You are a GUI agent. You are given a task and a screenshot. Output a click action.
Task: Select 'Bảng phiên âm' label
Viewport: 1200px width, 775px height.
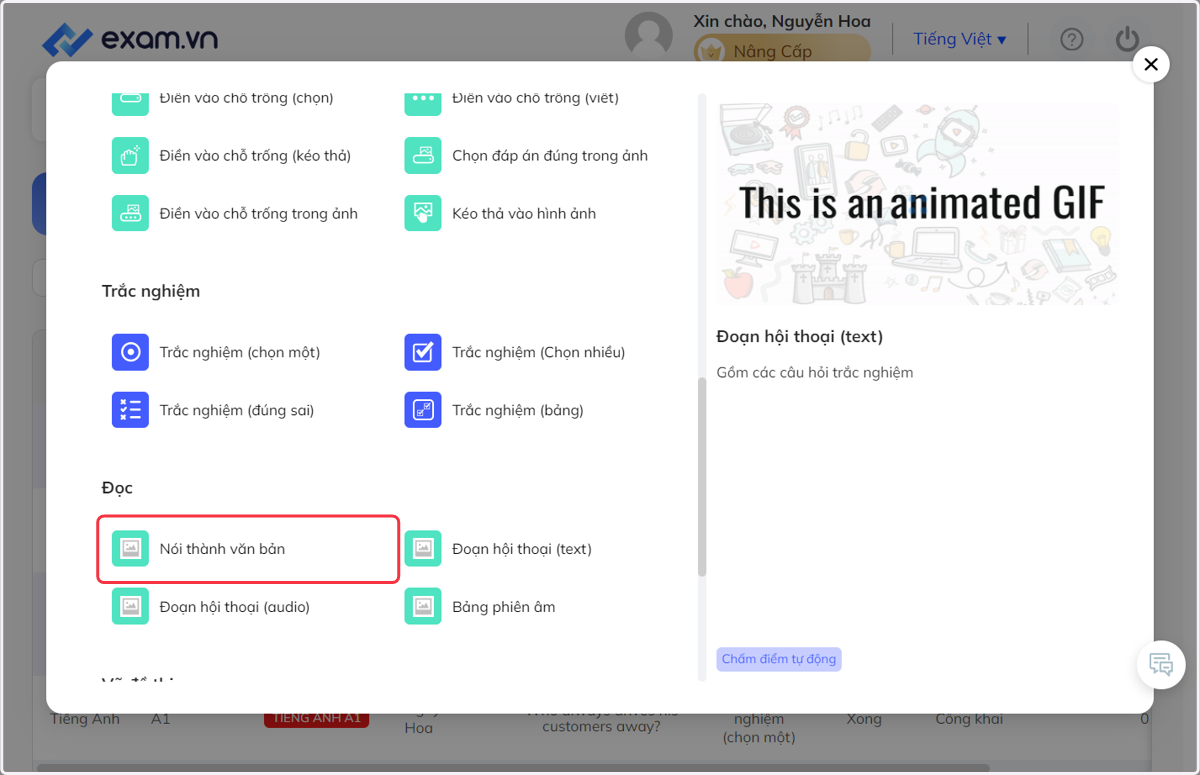click(x=504, y=607)
